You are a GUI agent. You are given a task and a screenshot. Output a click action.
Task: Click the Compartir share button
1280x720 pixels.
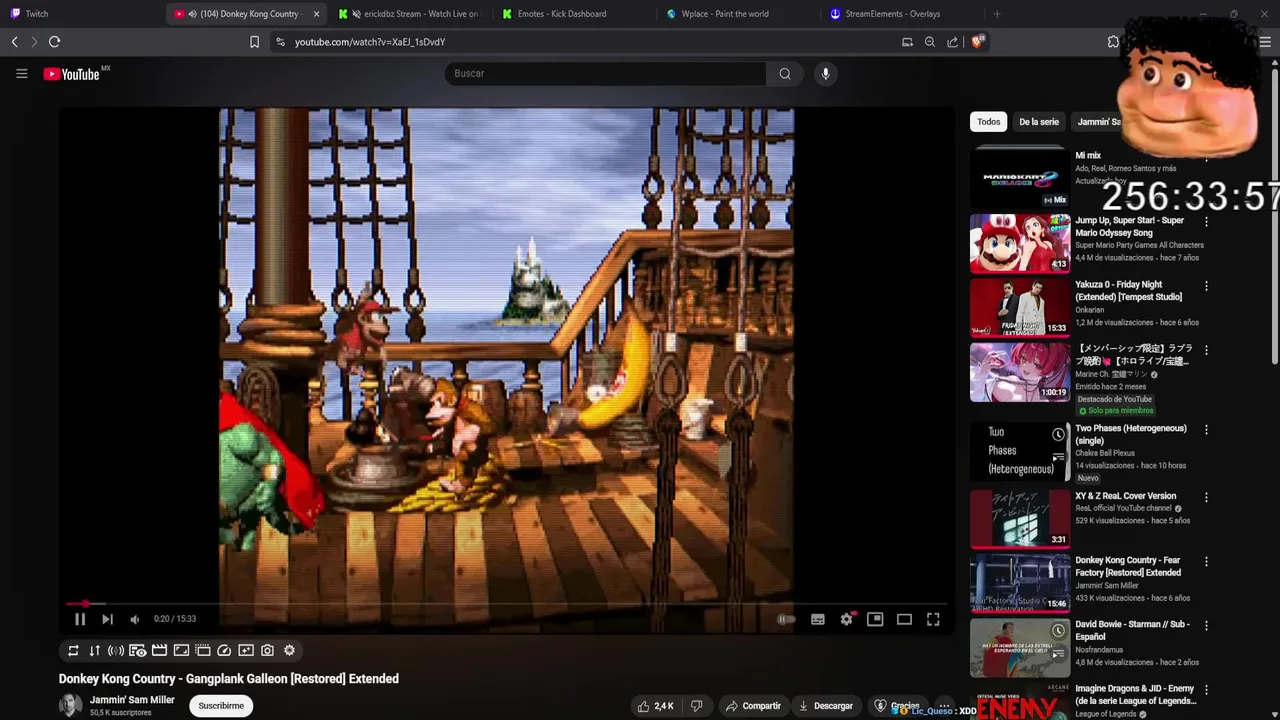(x=753, y=706)
